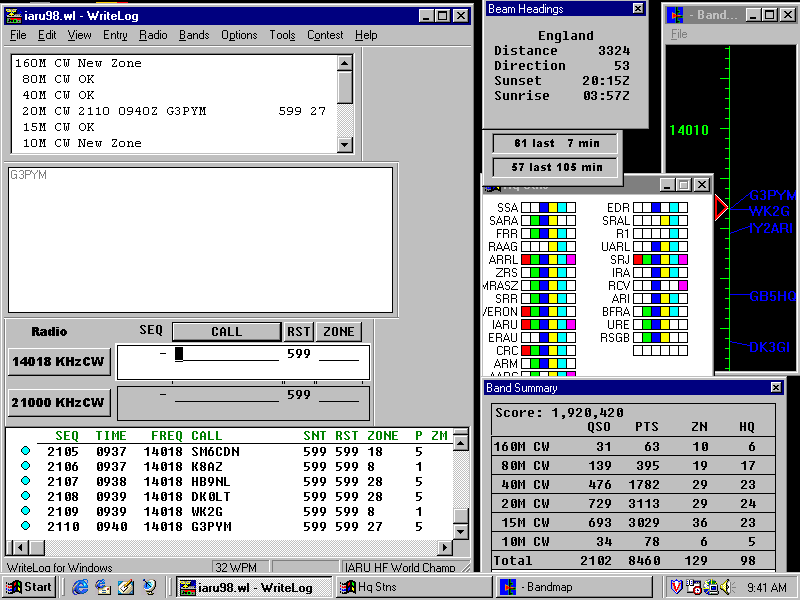
Task: Select the 14018 KHzCW radio button
Action: 59,362
